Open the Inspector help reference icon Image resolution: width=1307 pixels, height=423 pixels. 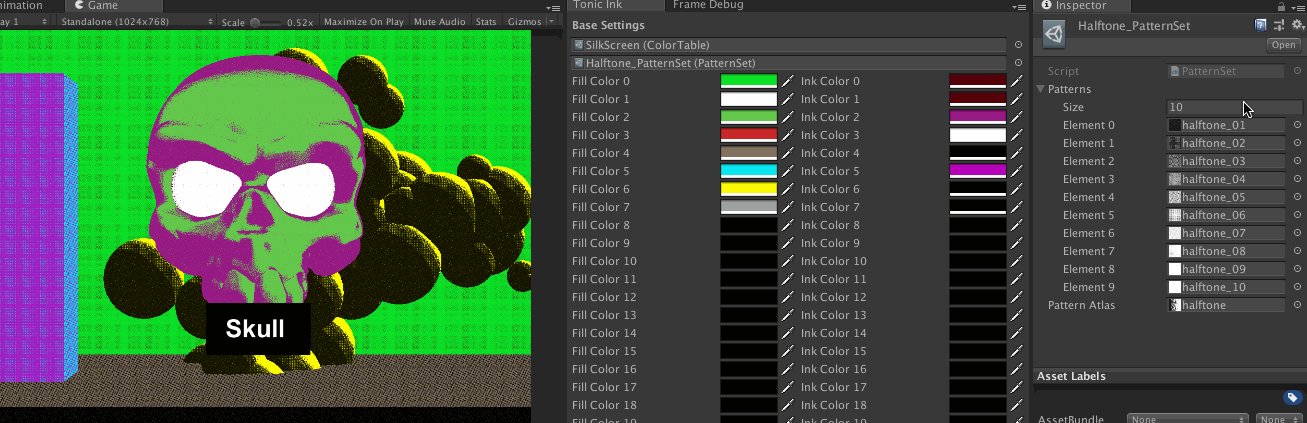pyautogui.click(x=1261, y=26)
